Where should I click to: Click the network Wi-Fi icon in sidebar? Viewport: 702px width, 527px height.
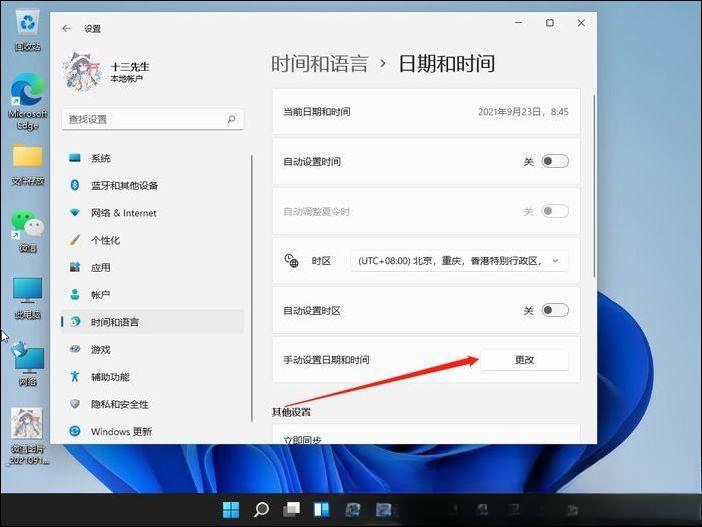[75, 212]
